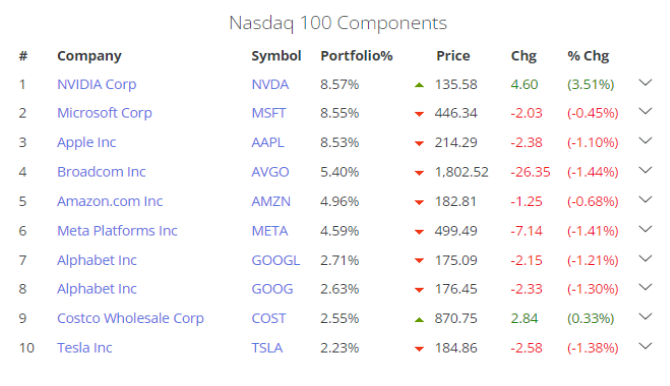670x386 pixels.
Task: Open the Broadcom Inc company link
Action: pyautogui.click(x=101, y=172)
